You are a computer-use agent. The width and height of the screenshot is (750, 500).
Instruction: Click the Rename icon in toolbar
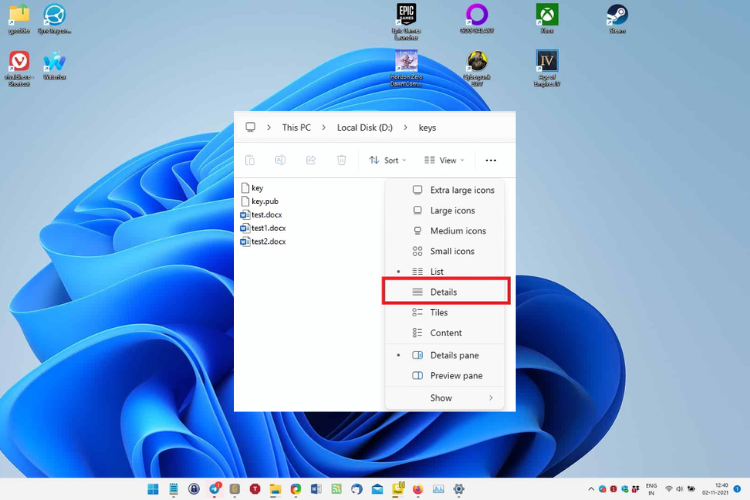tap(281, 160)
